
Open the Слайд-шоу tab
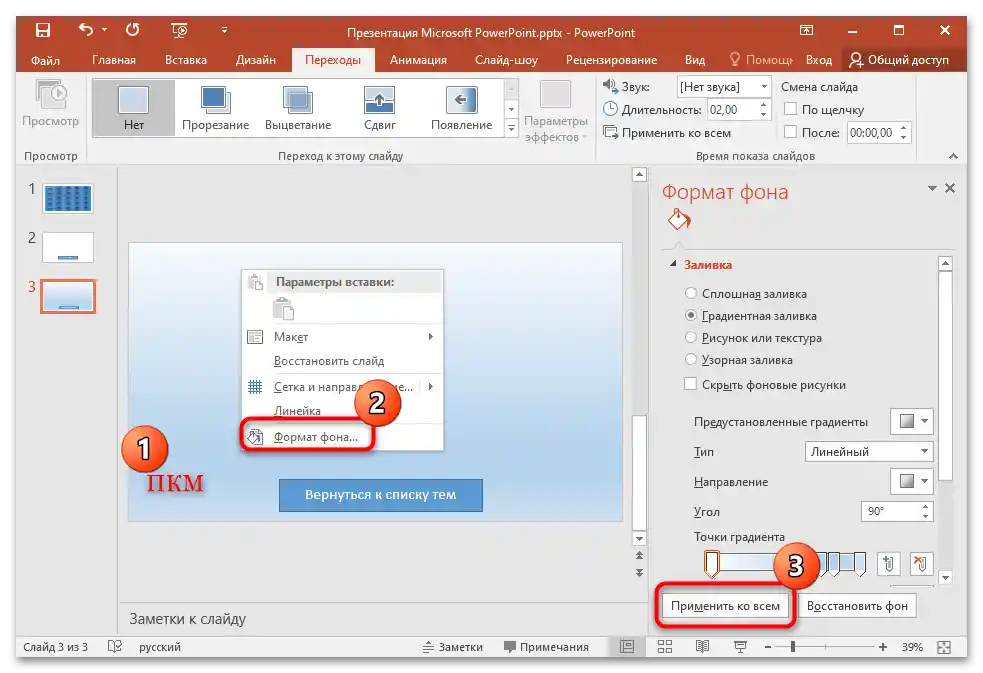coord(506,60)
